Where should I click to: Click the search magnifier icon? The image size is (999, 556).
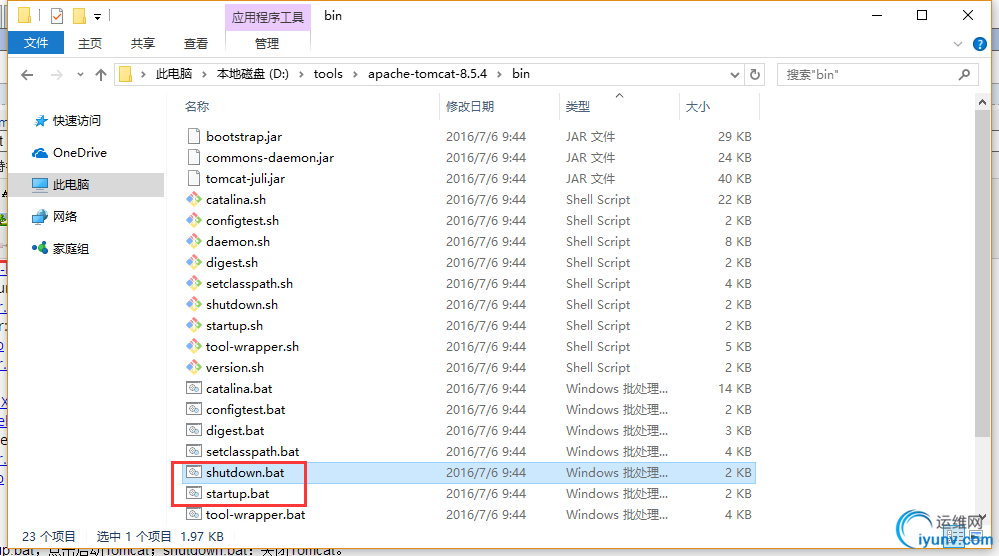point(965,75)
